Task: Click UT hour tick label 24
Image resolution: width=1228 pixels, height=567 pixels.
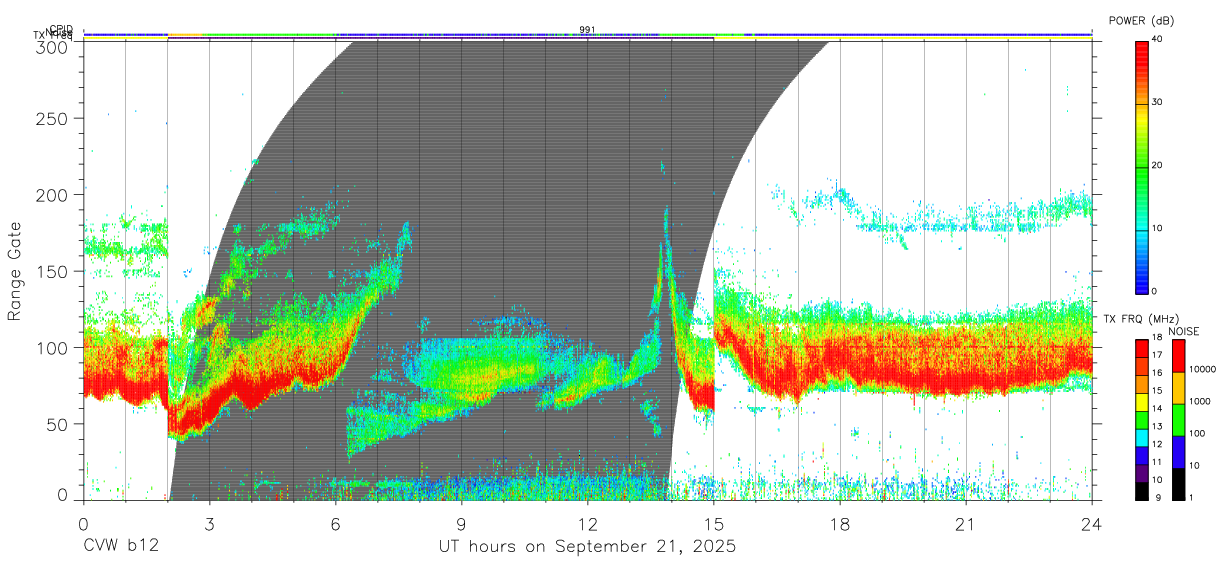Action: coord(1091,523)
